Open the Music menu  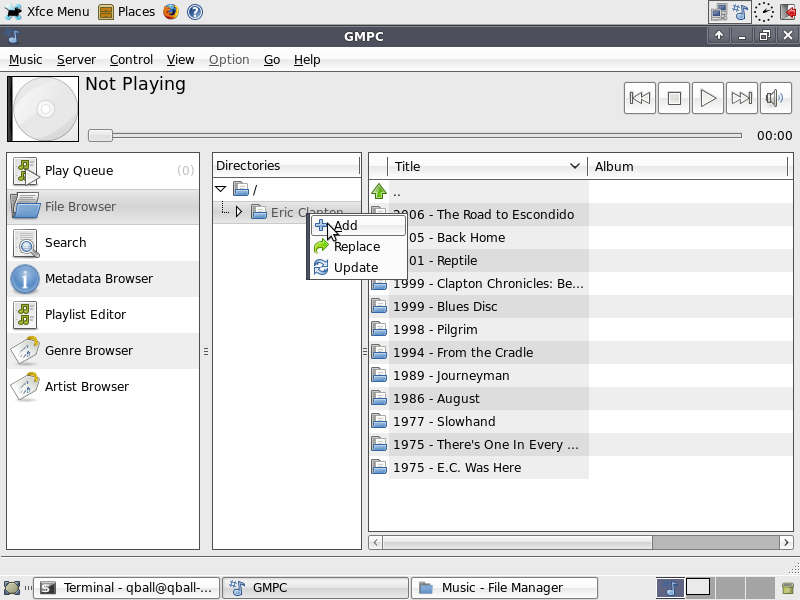(x=26, y=60)
